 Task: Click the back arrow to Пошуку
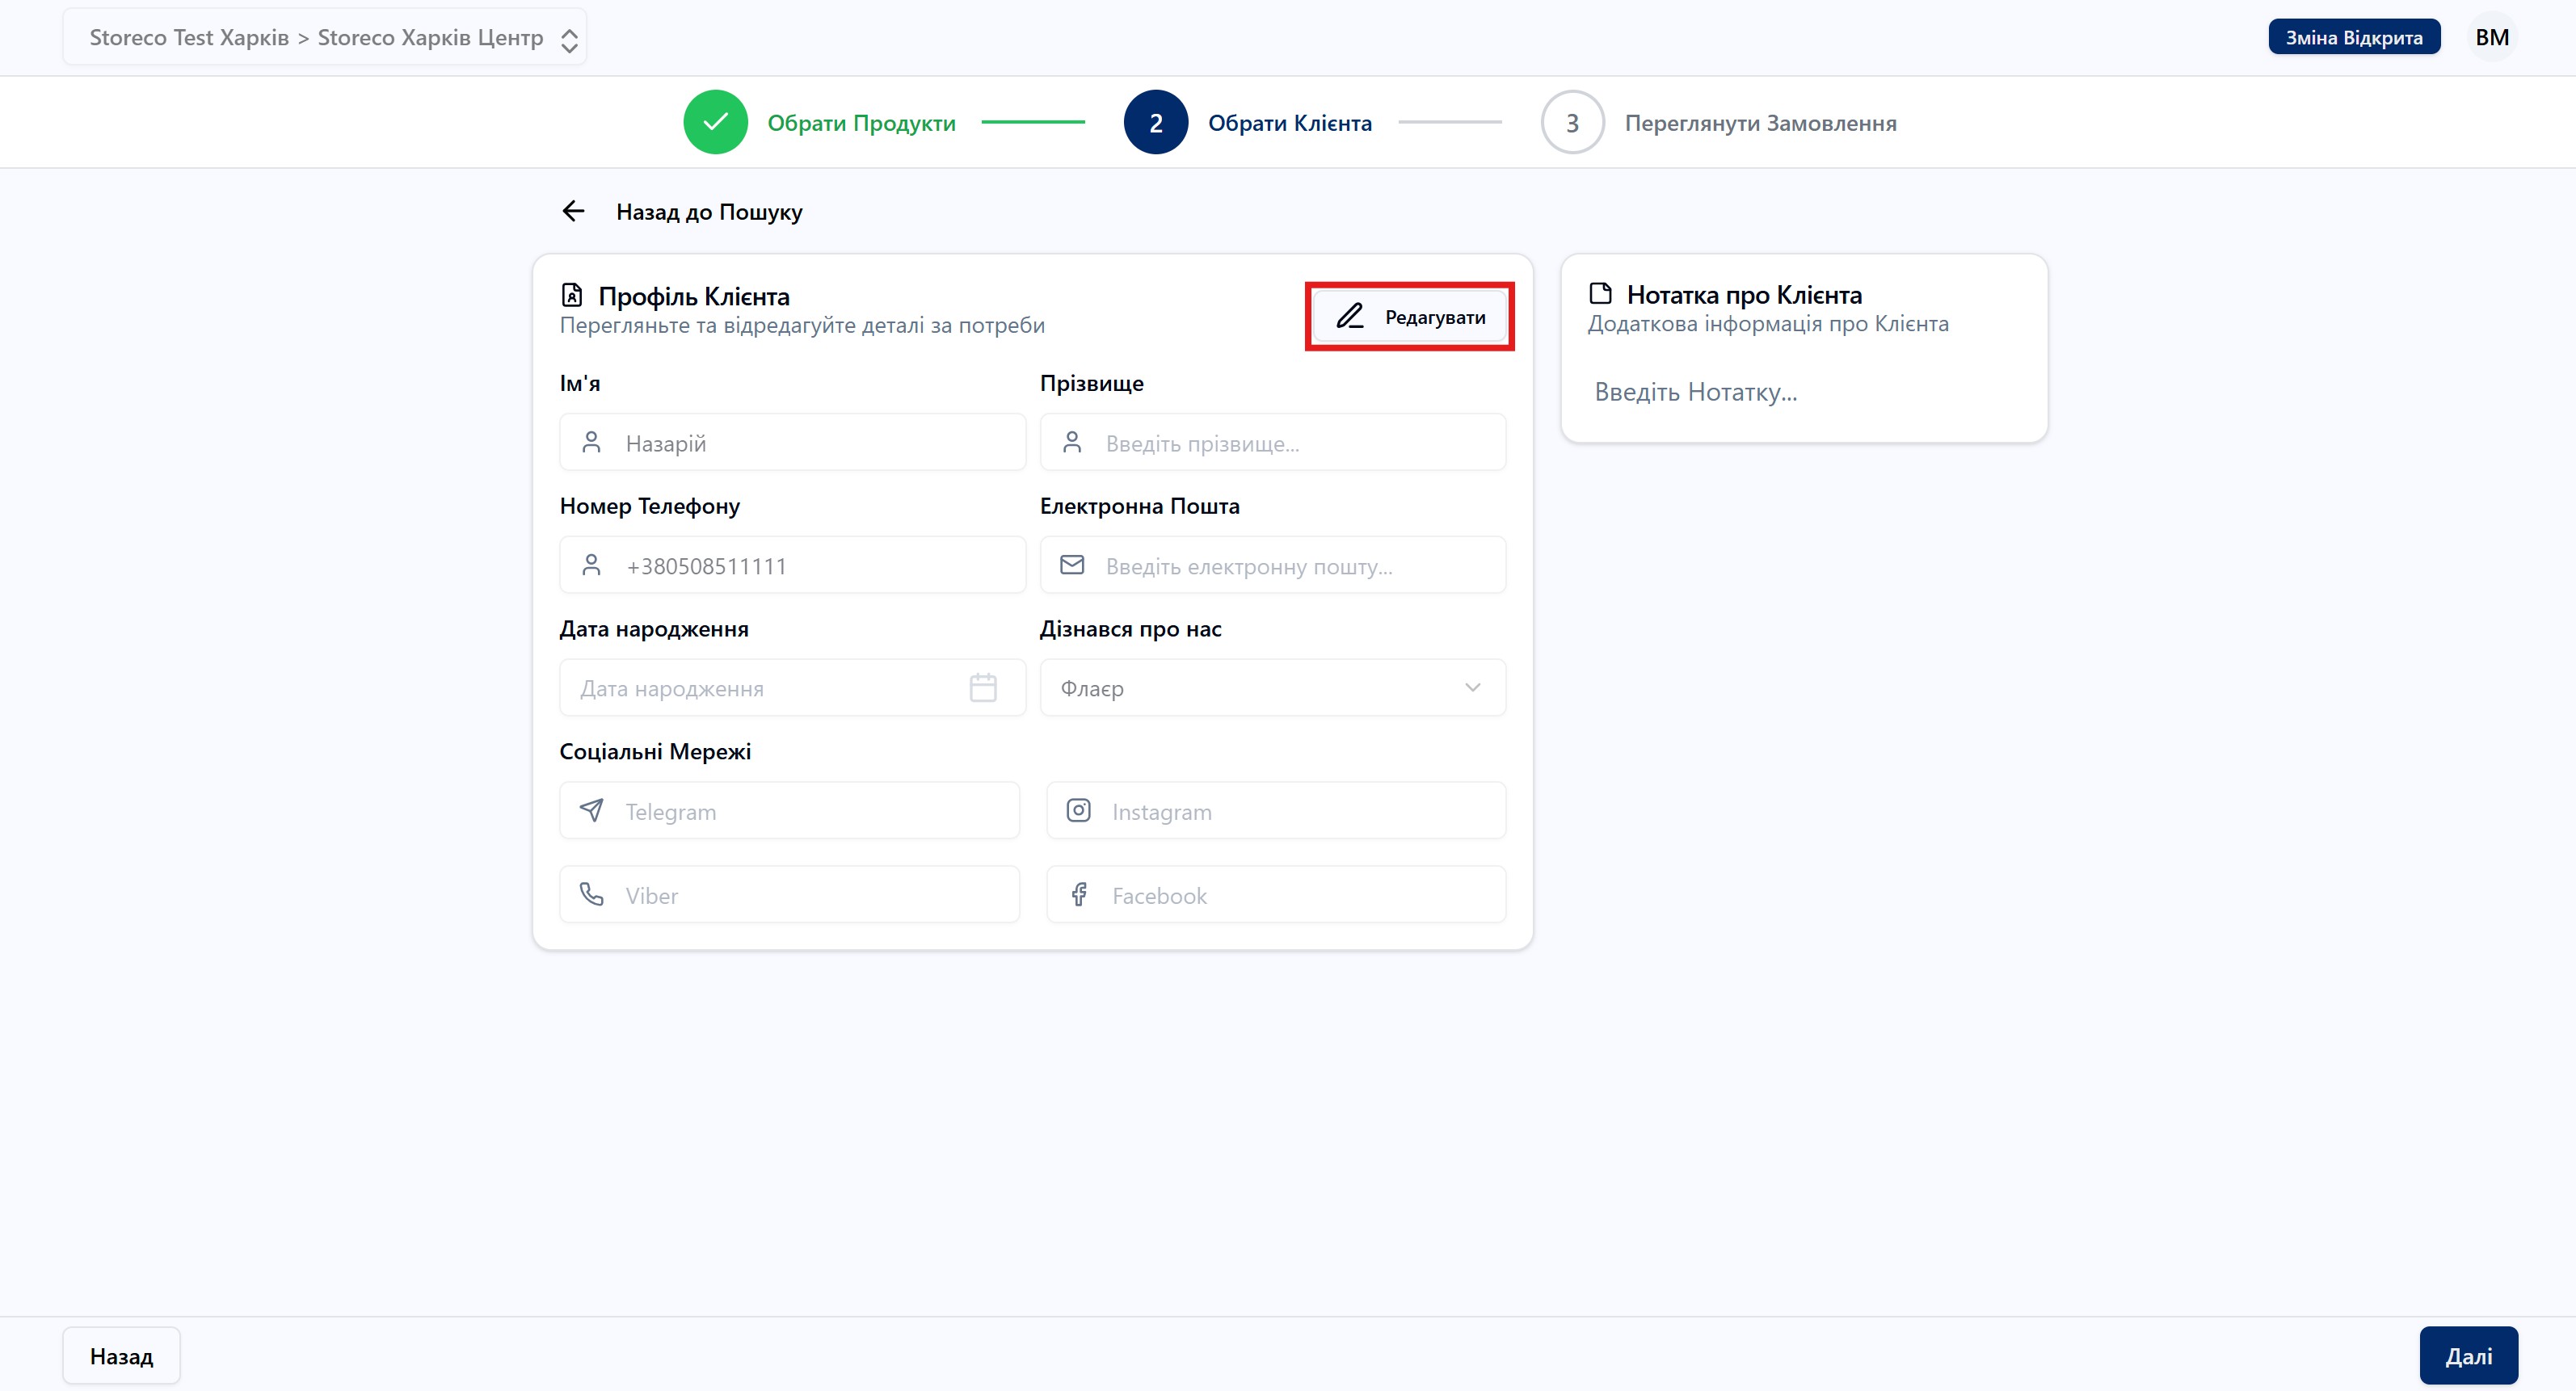tap(573, 211)
